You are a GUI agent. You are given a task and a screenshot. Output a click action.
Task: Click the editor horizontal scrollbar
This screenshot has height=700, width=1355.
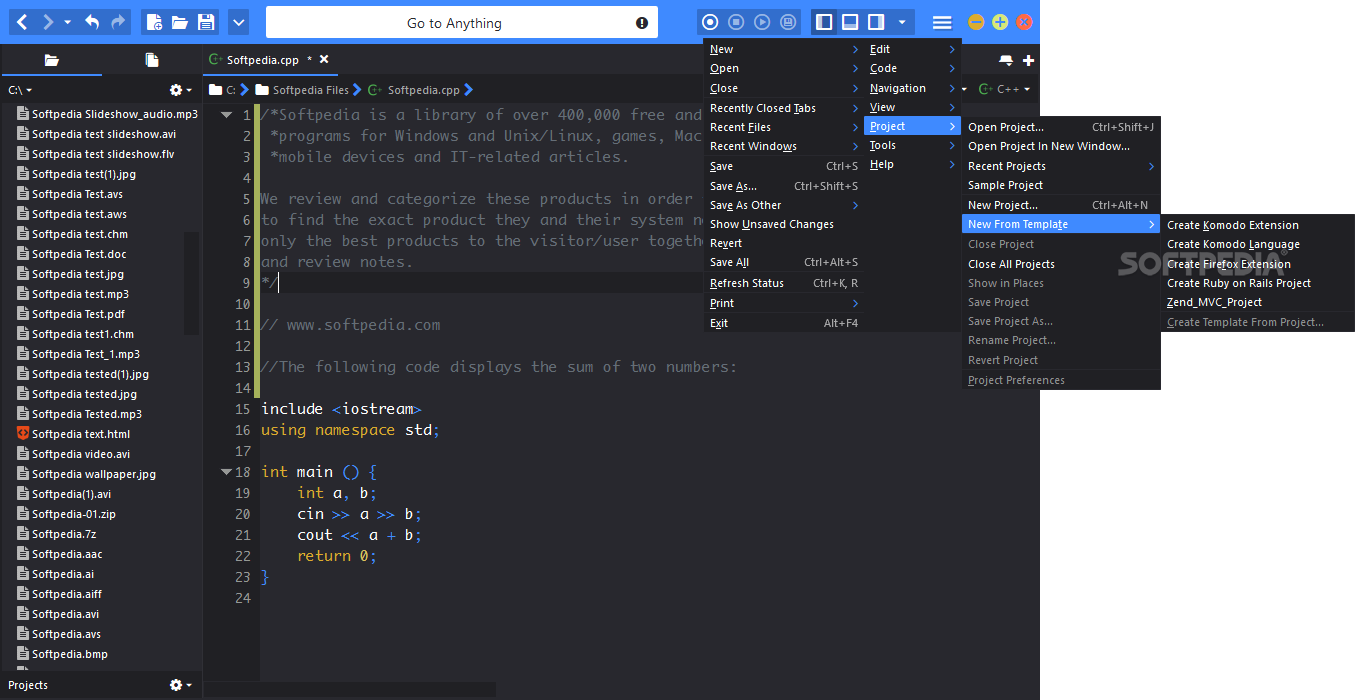(x=350, y=689)
